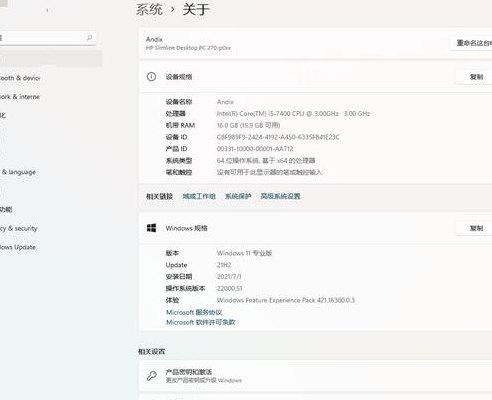Click the sidebar search input field
Viewport: 492px width, 400px height.
click(x=47, y=38)
